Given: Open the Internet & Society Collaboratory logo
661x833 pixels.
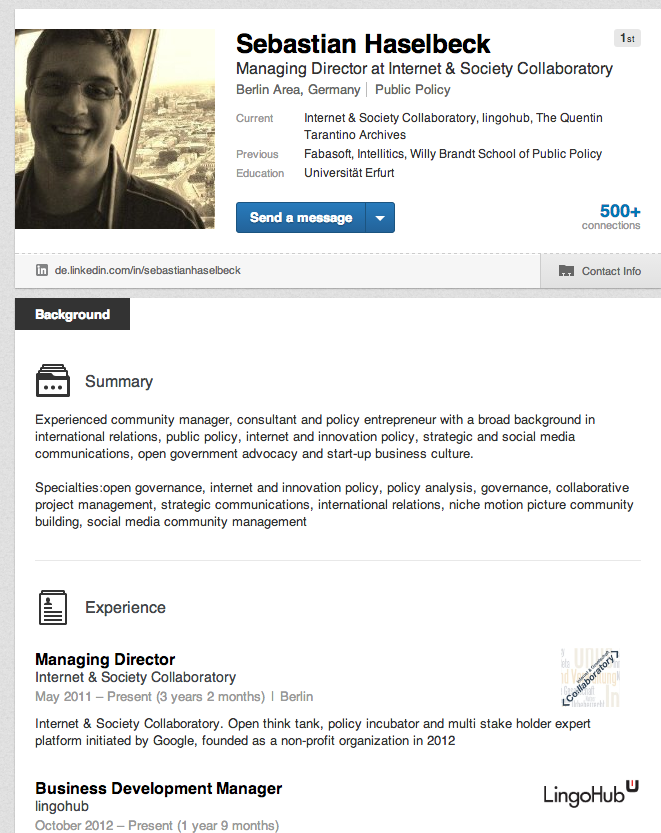Looking at the screenshot, I should 591,678.
